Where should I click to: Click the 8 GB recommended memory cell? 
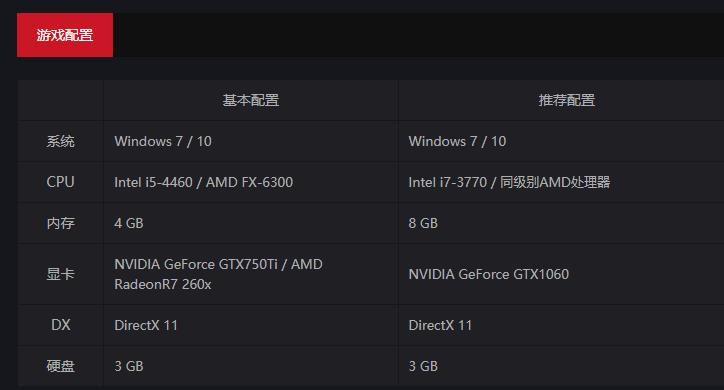click(561, 223)
